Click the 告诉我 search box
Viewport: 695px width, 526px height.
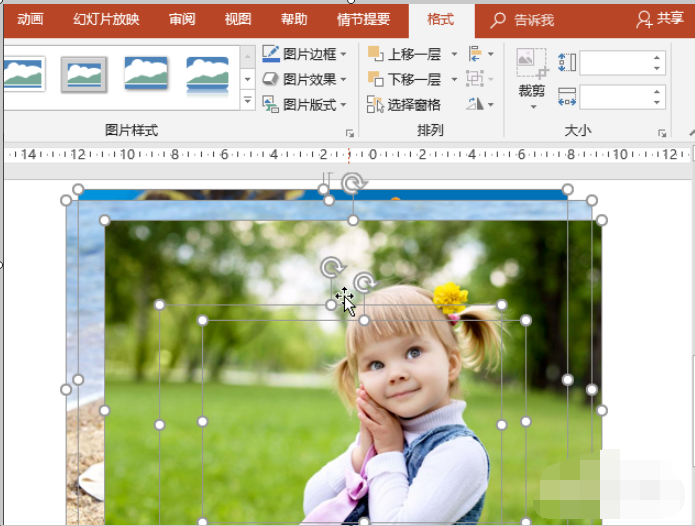coord(523,20)
